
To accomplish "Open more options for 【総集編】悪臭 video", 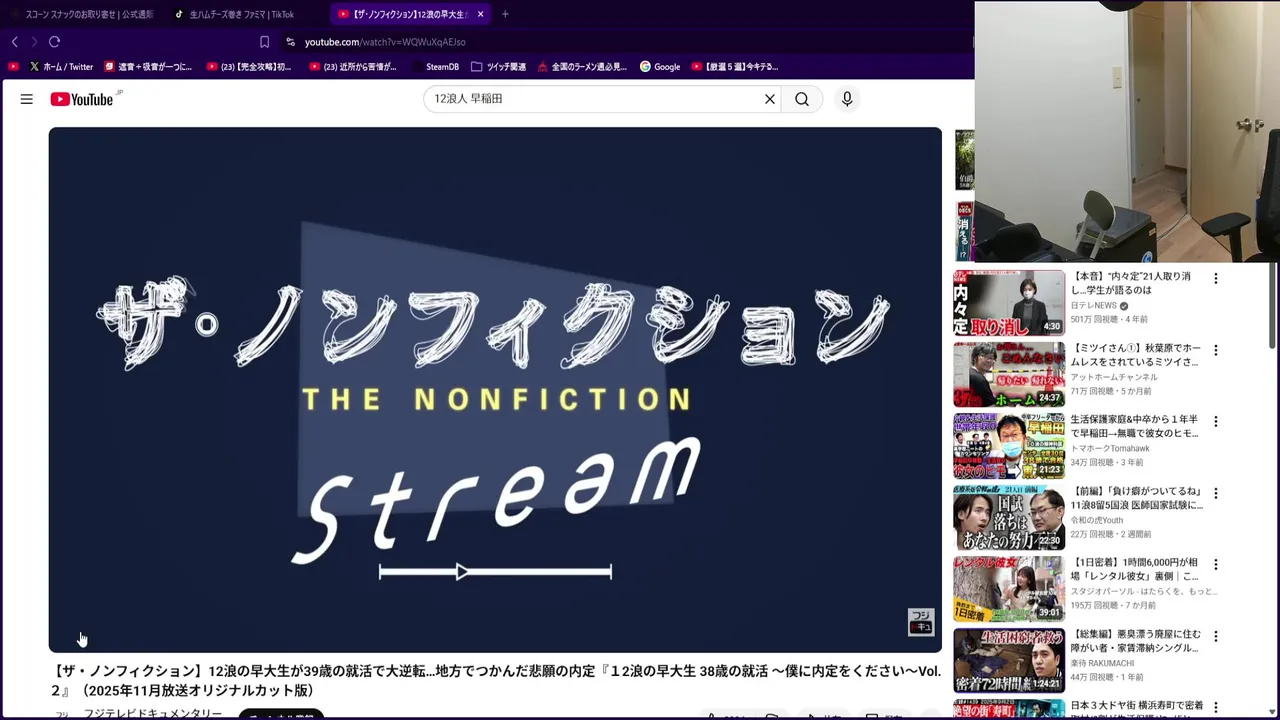I will 1216,637.
